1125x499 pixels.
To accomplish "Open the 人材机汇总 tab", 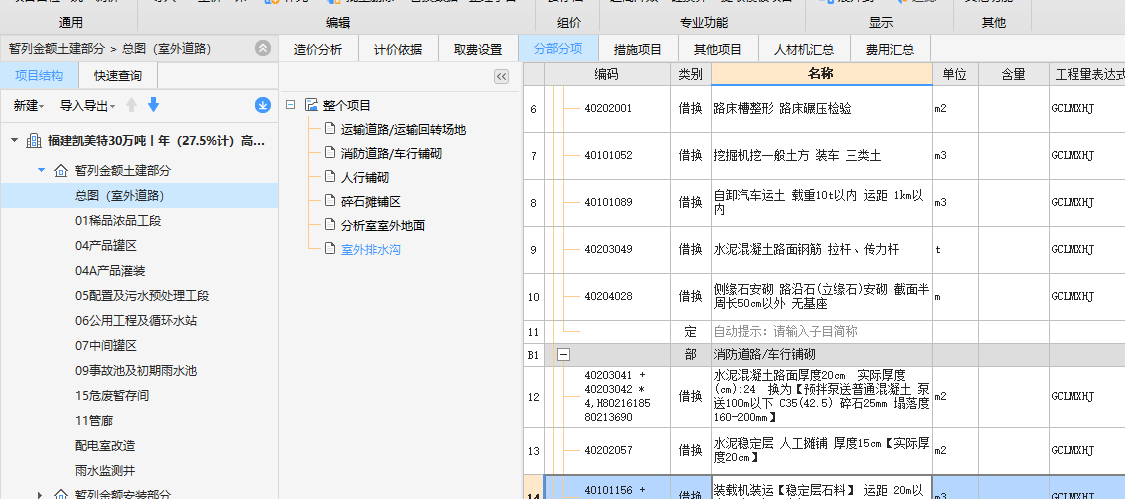I will pyautogui.click(x=804, y=50).
